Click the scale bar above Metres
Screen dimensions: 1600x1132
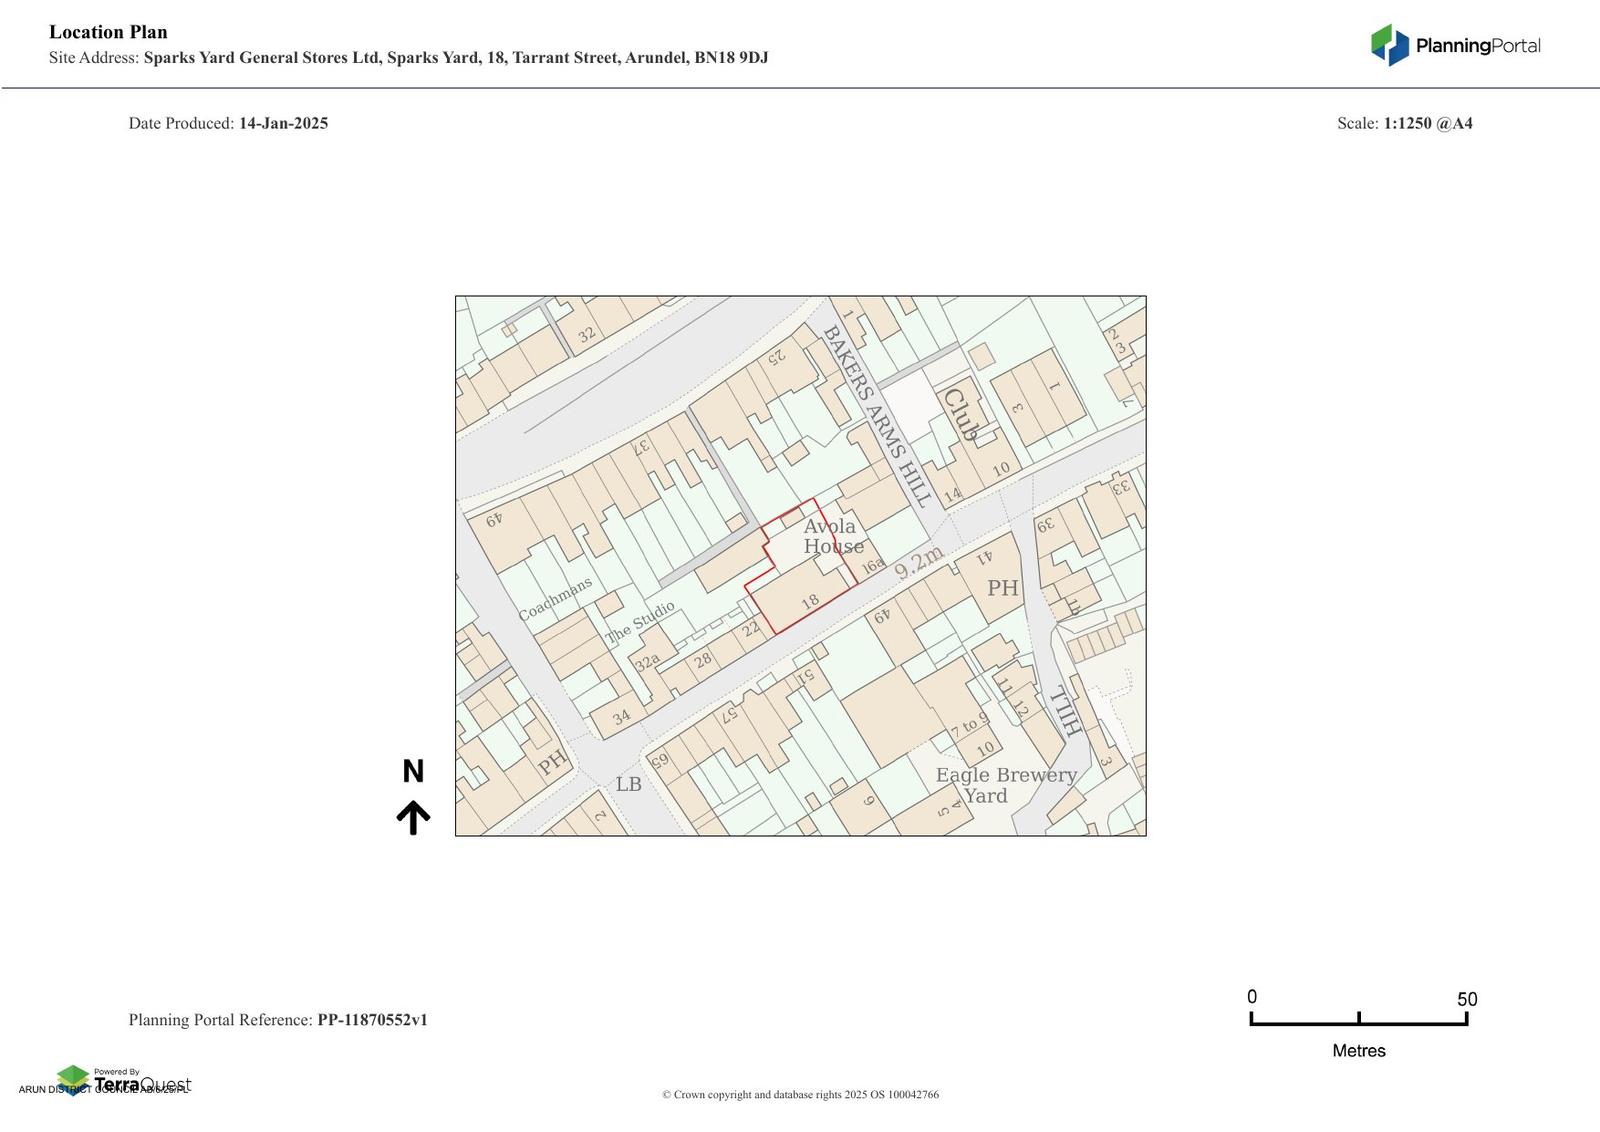point(1358,1019)
